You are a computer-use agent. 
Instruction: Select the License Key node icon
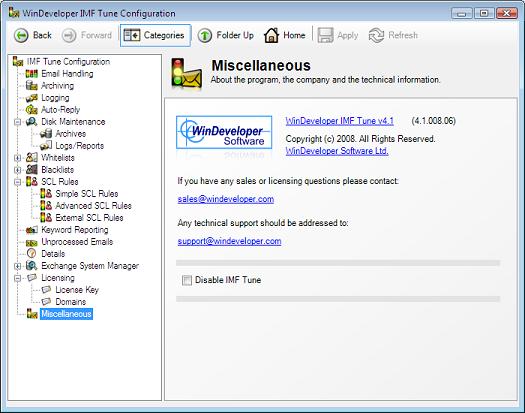[46, 290]
